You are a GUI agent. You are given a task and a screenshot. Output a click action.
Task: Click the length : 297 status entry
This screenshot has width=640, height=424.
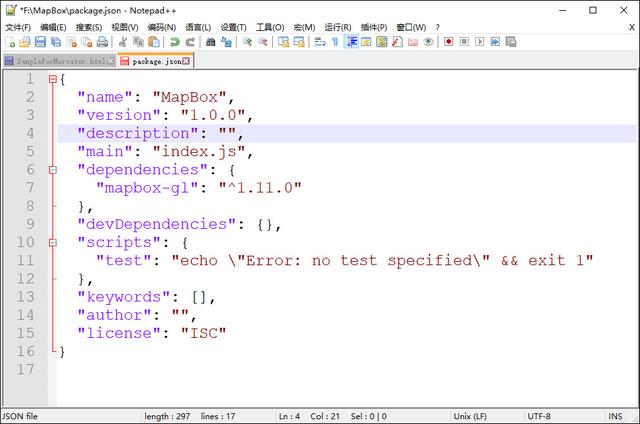(x=167, y=416)
